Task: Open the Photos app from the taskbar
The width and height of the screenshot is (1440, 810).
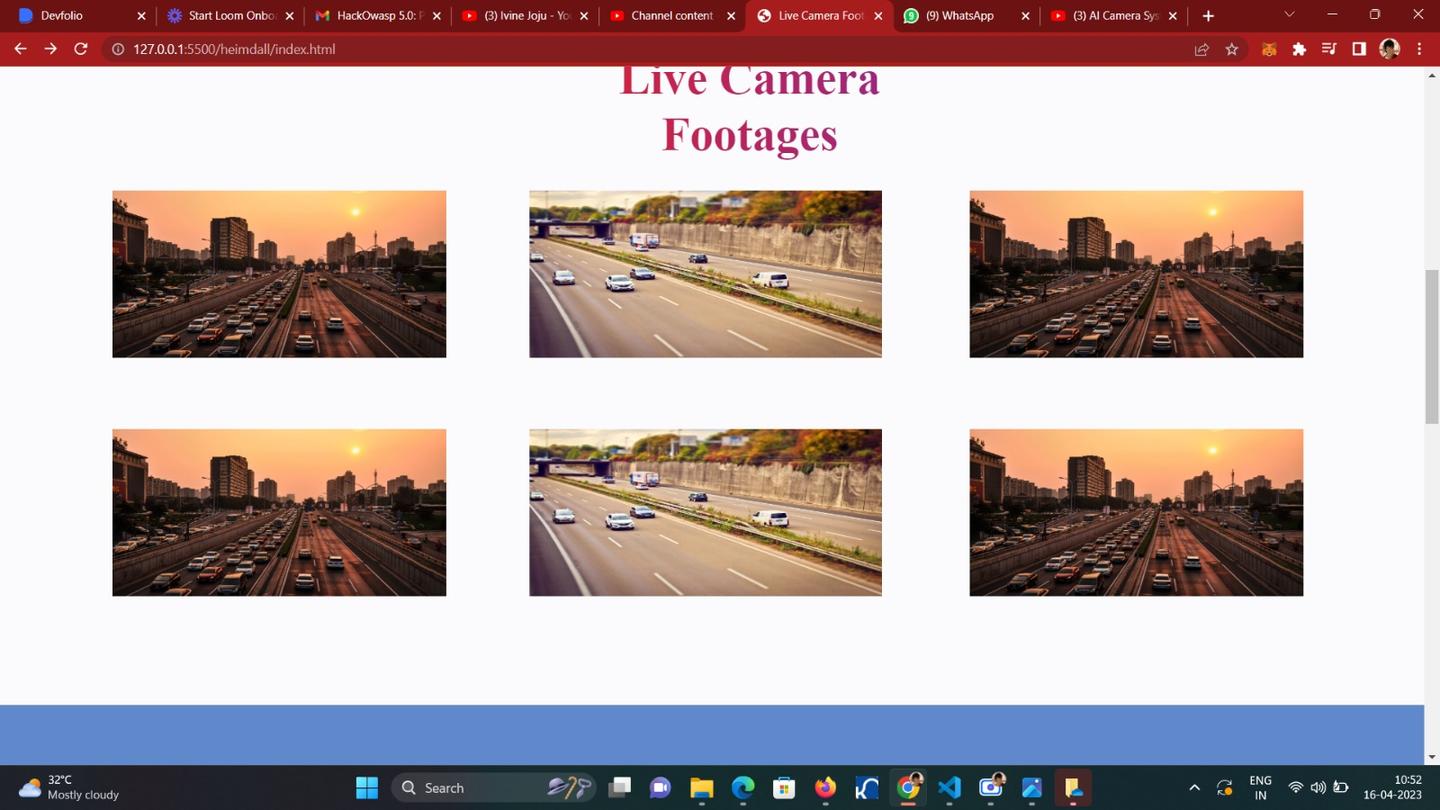Action: pos(1032,788)
